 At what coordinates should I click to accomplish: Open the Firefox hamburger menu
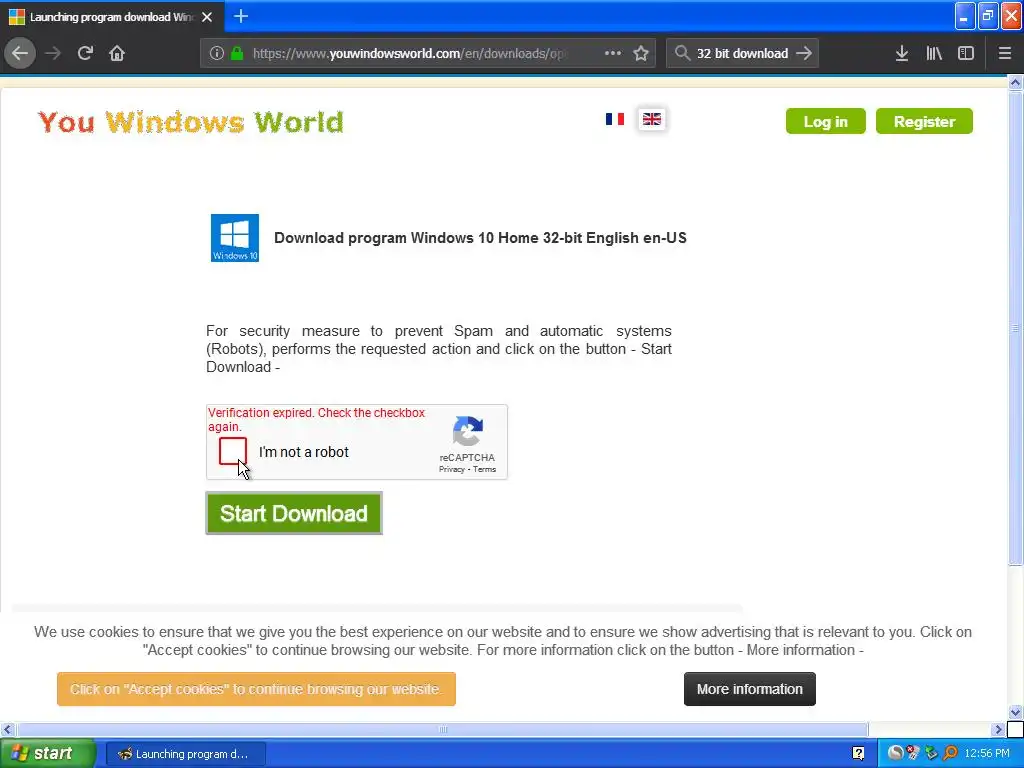[1005, 53]
